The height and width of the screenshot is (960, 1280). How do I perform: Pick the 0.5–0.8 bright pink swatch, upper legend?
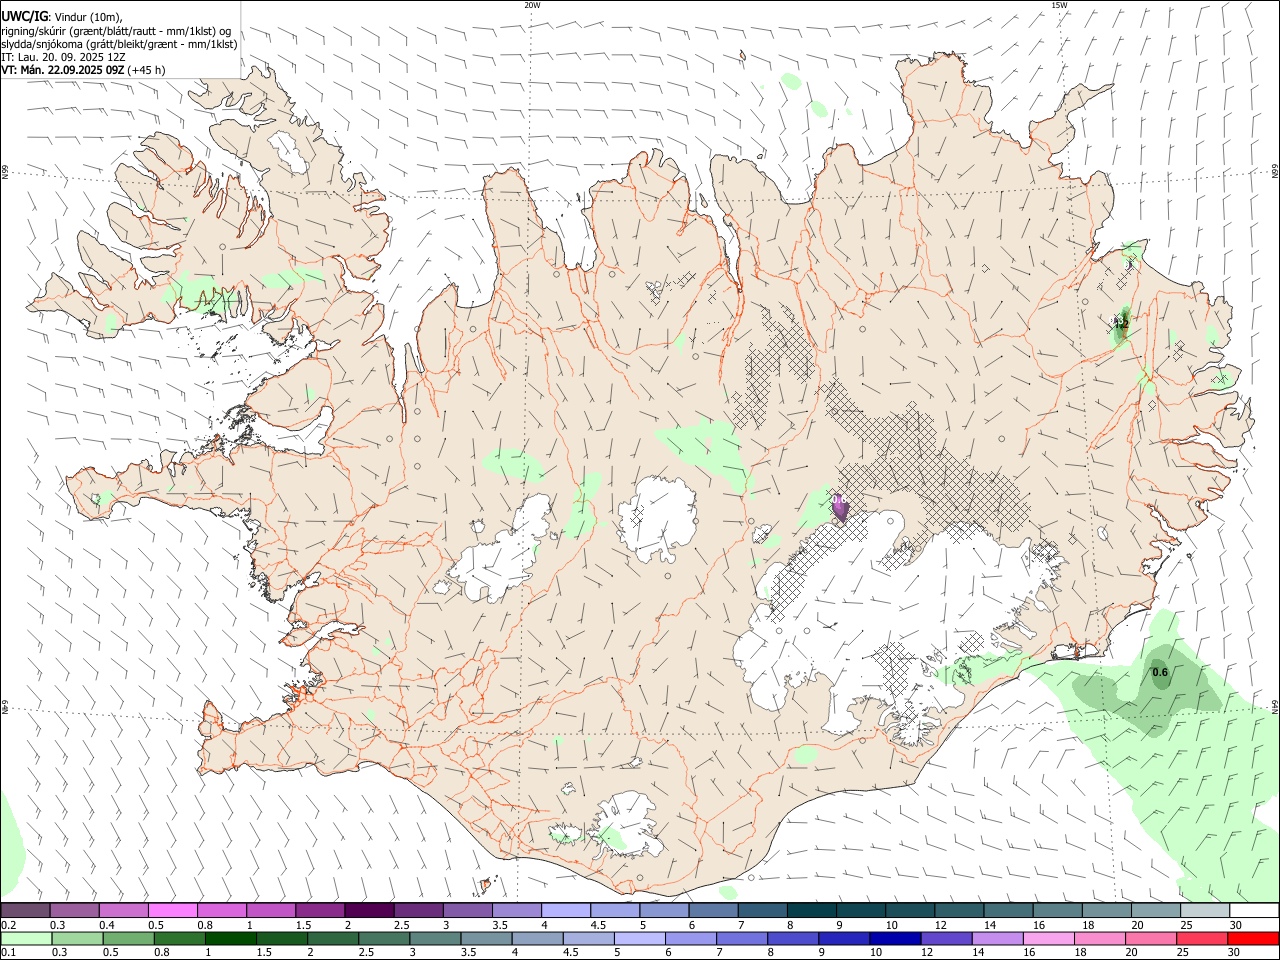point(172,910)
